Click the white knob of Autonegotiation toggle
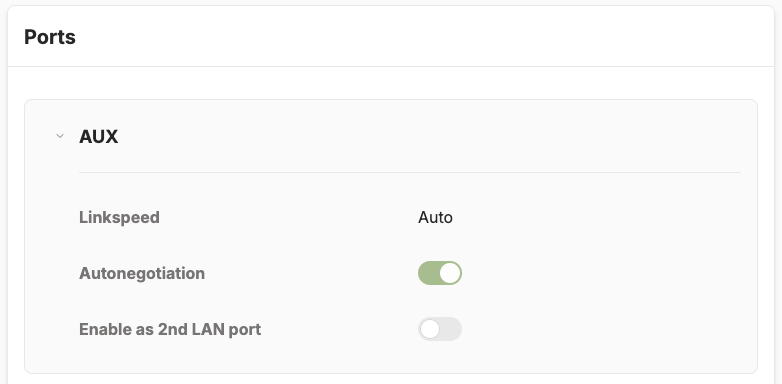This screenshot has width=782, height=384. pyautogui.click(x=450, y=273)
